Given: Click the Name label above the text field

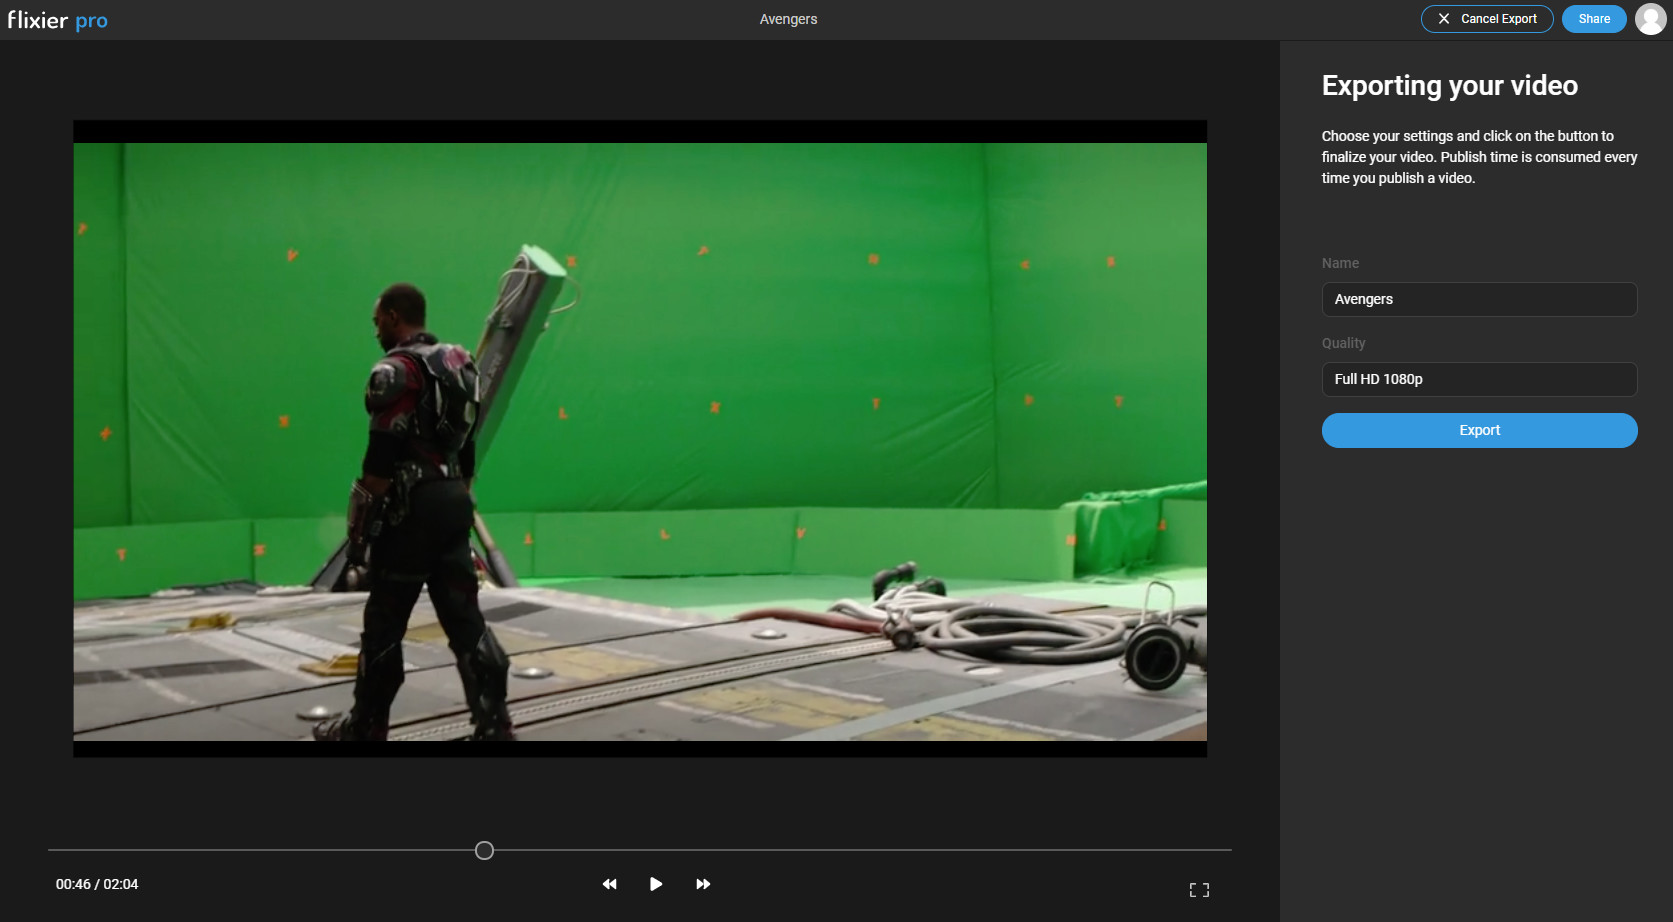Looking at the screenshot, I should [x=1340, y=263].
